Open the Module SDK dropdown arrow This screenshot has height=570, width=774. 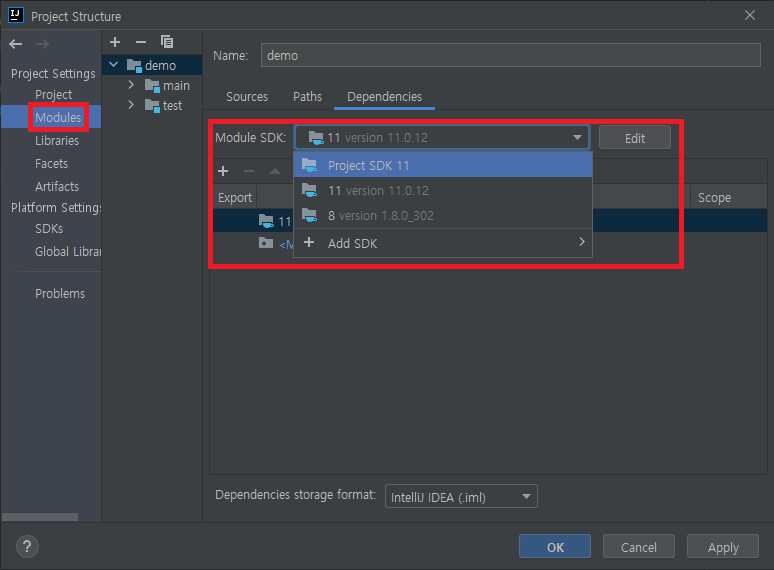coord(577,137)
